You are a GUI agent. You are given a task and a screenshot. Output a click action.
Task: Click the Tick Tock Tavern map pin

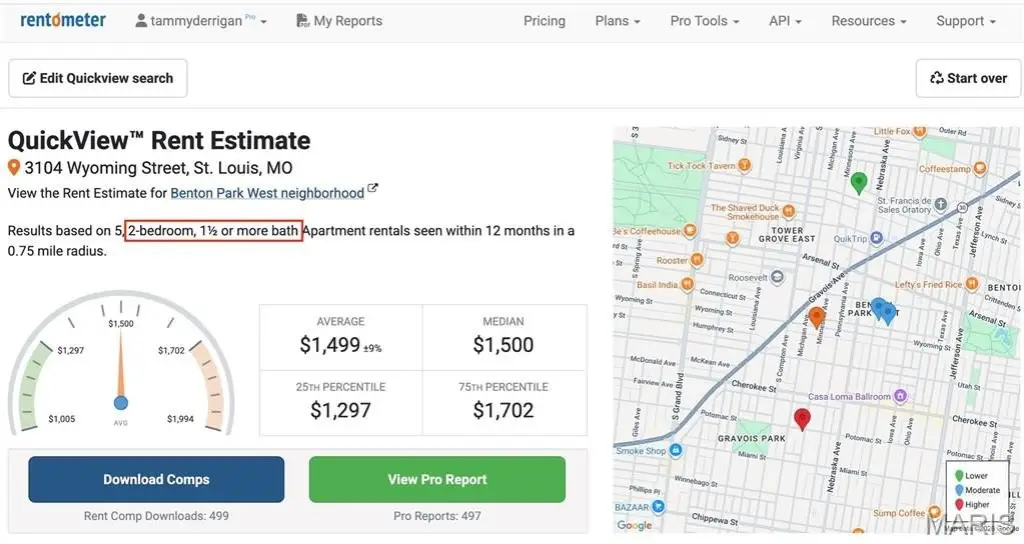[744, 165]
